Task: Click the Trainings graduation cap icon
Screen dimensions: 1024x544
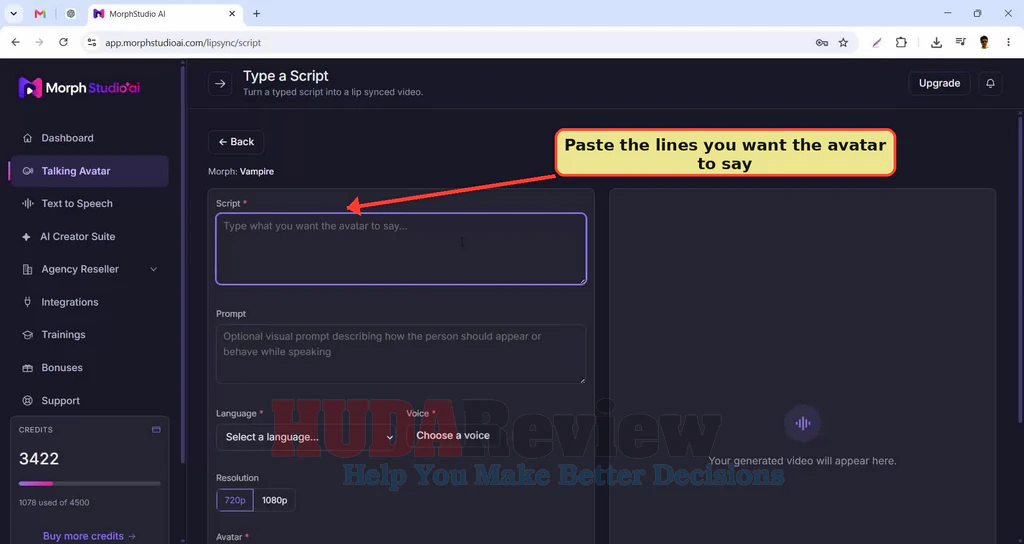Action: [27, 334]
